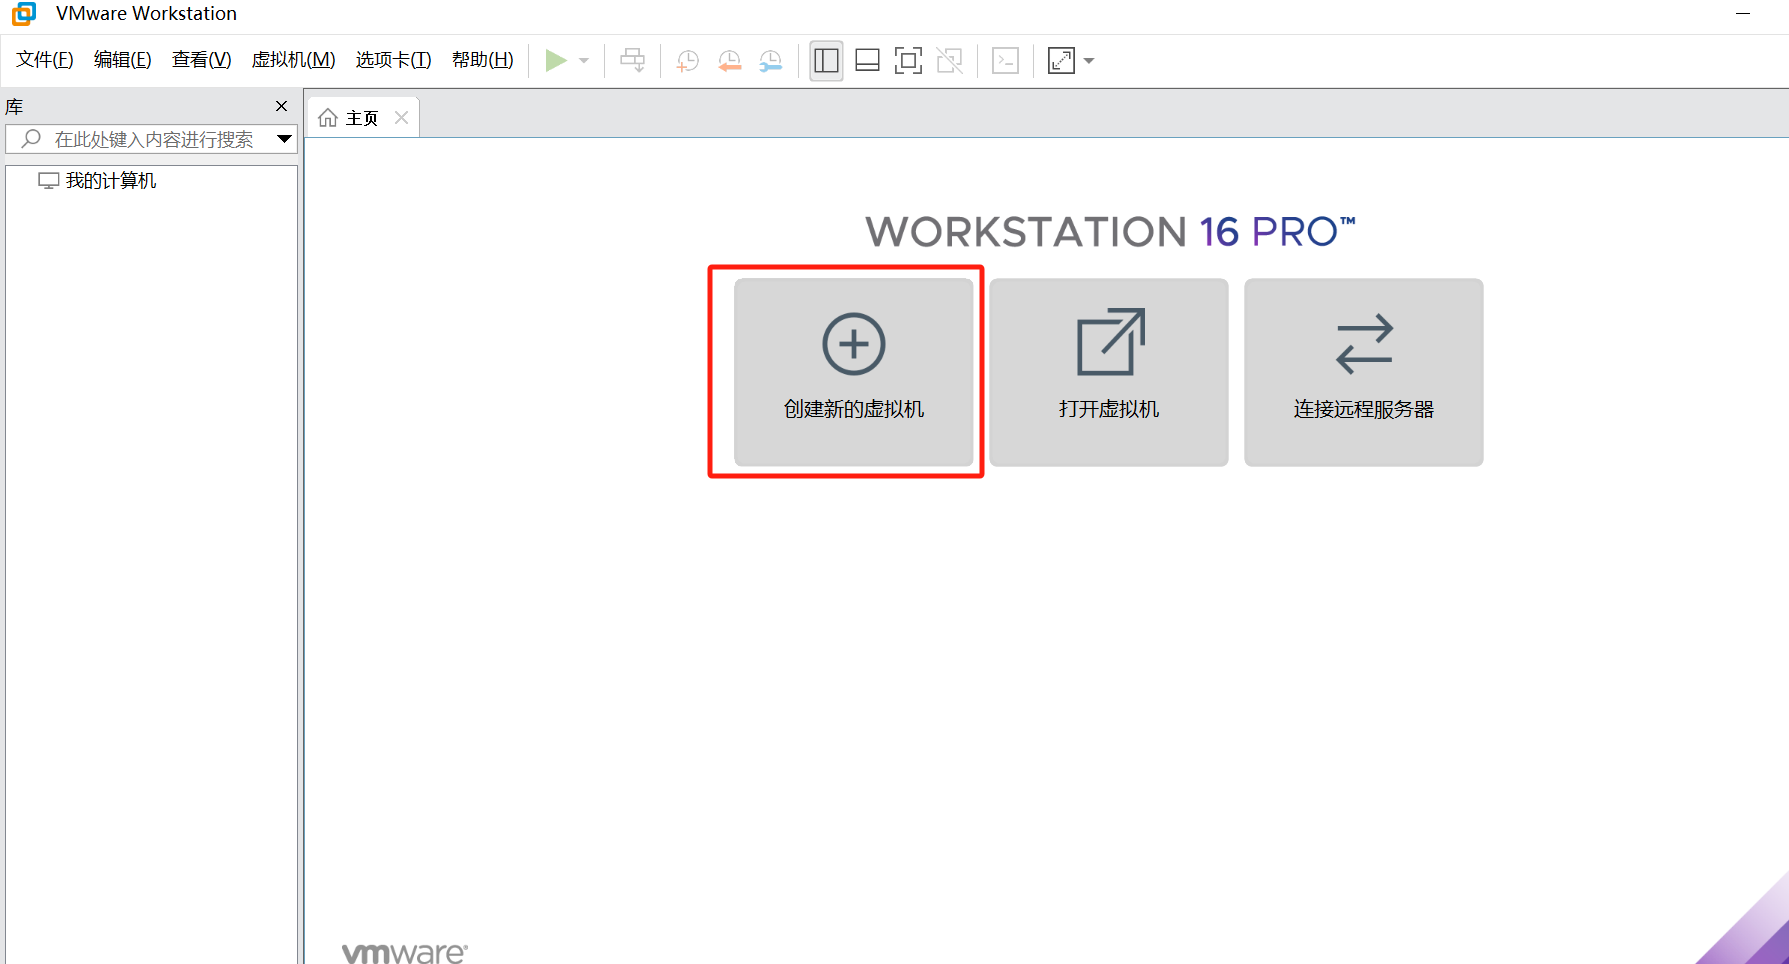Click 创建新的虚拟机 button

[x=854, y=372]
